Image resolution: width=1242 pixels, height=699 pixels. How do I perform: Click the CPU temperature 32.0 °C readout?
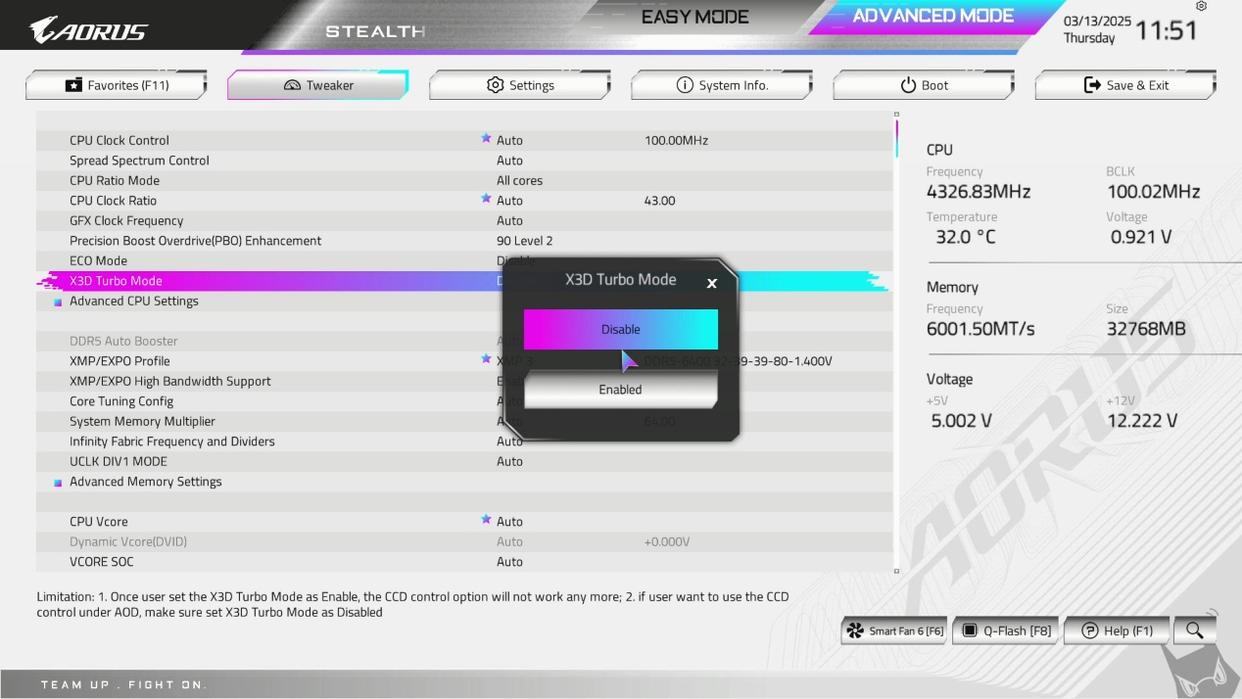point(965,237)
